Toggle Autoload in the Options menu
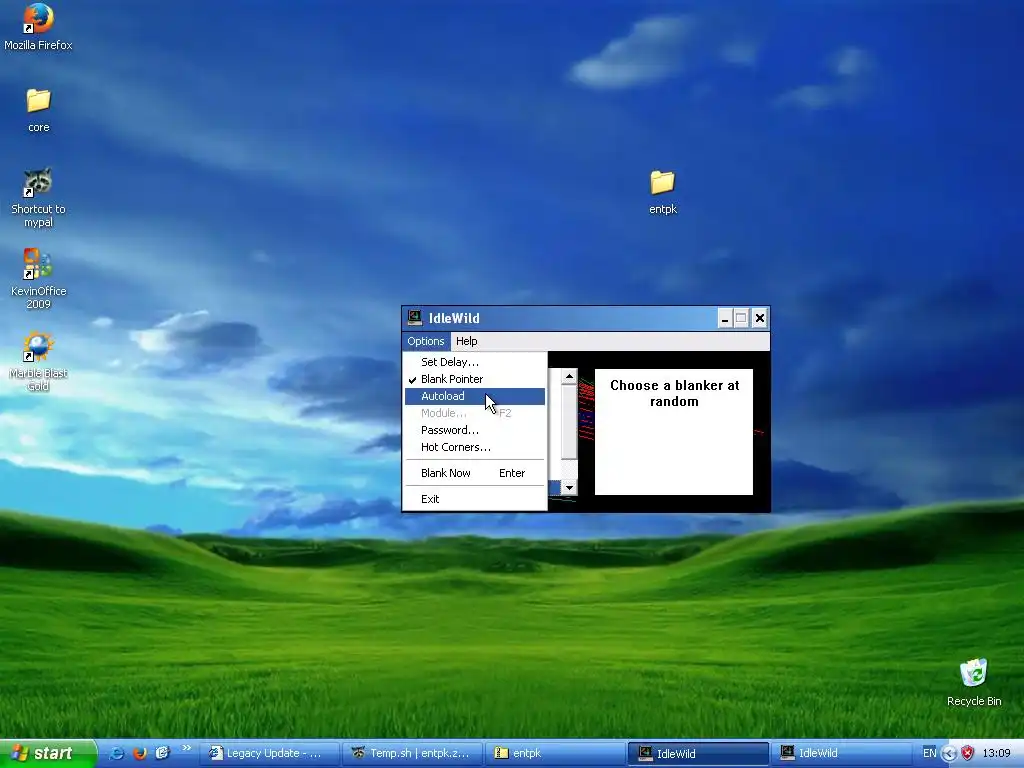This screenshot has width=1024, height=768. (x=475, y=396)
